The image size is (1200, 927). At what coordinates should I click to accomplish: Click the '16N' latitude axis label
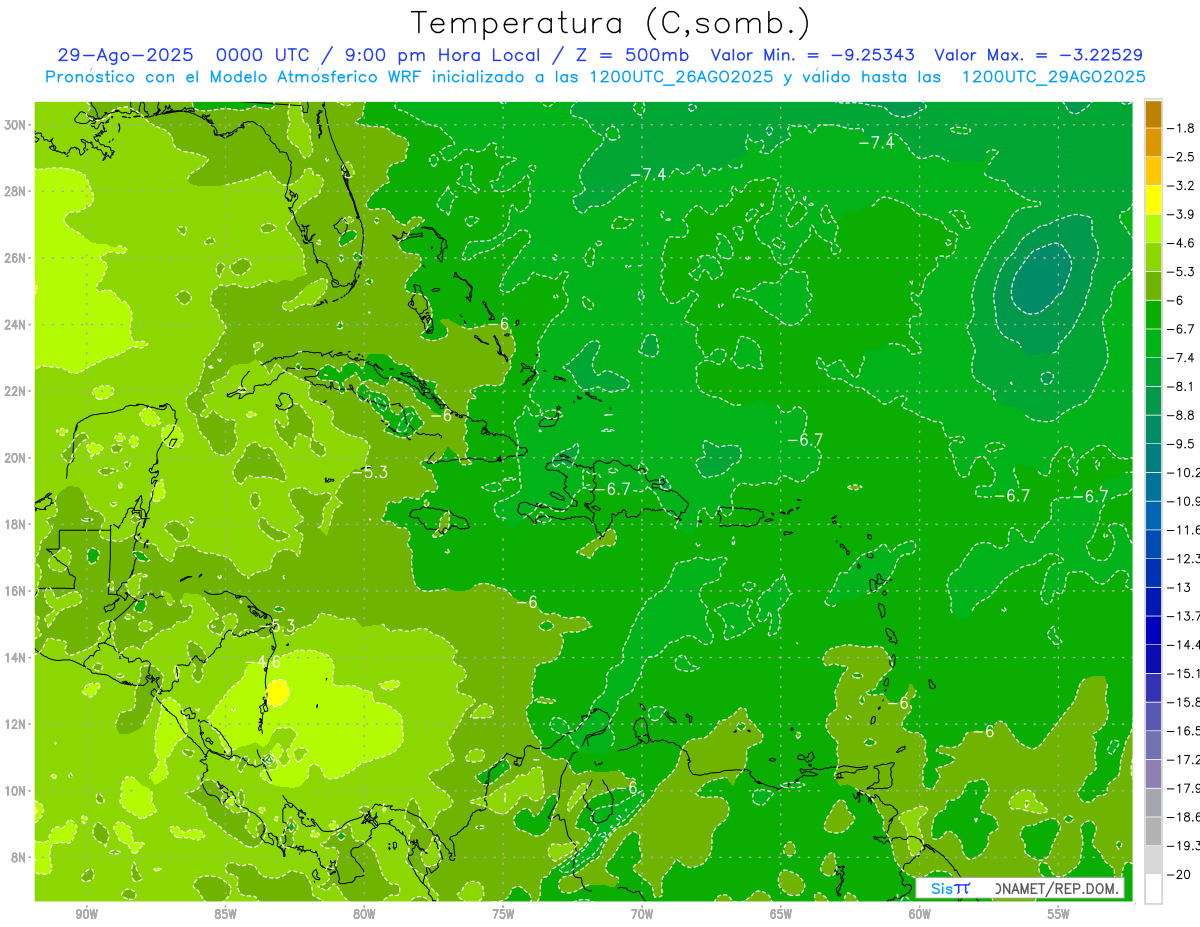click(x=16, y=591)
